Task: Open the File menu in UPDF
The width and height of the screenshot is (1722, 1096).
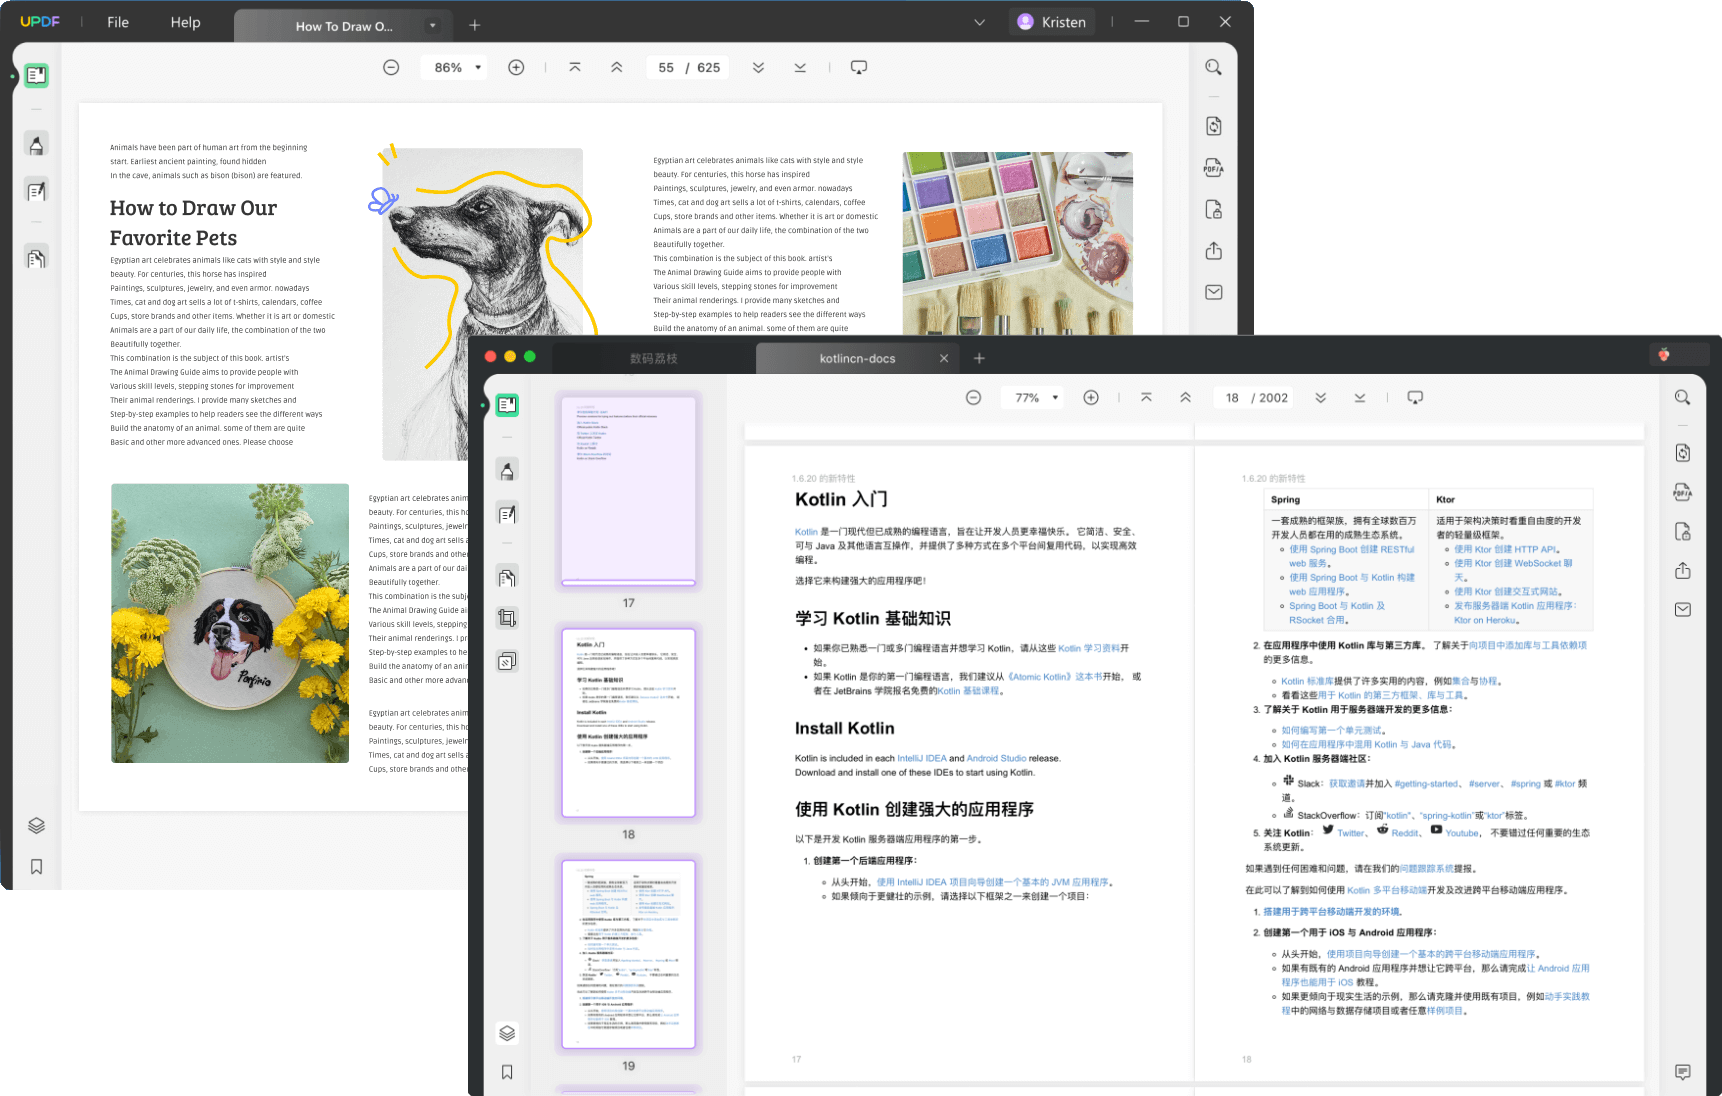Action: [x=118, y=22]
